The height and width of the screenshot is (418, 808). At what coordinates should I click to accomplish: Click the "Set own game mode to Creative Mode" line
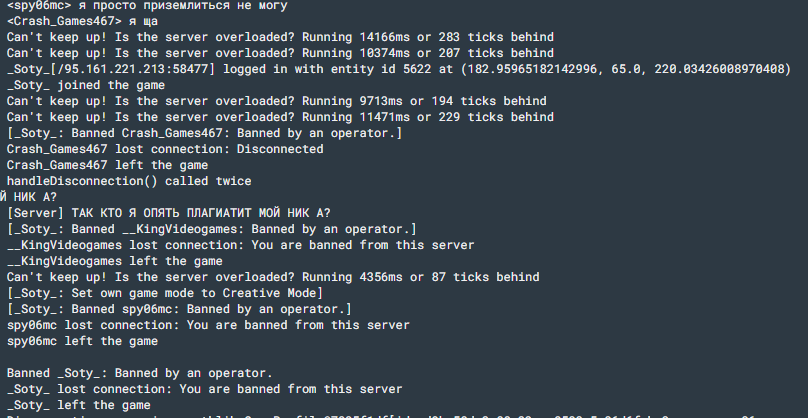[x=164, y=293]
